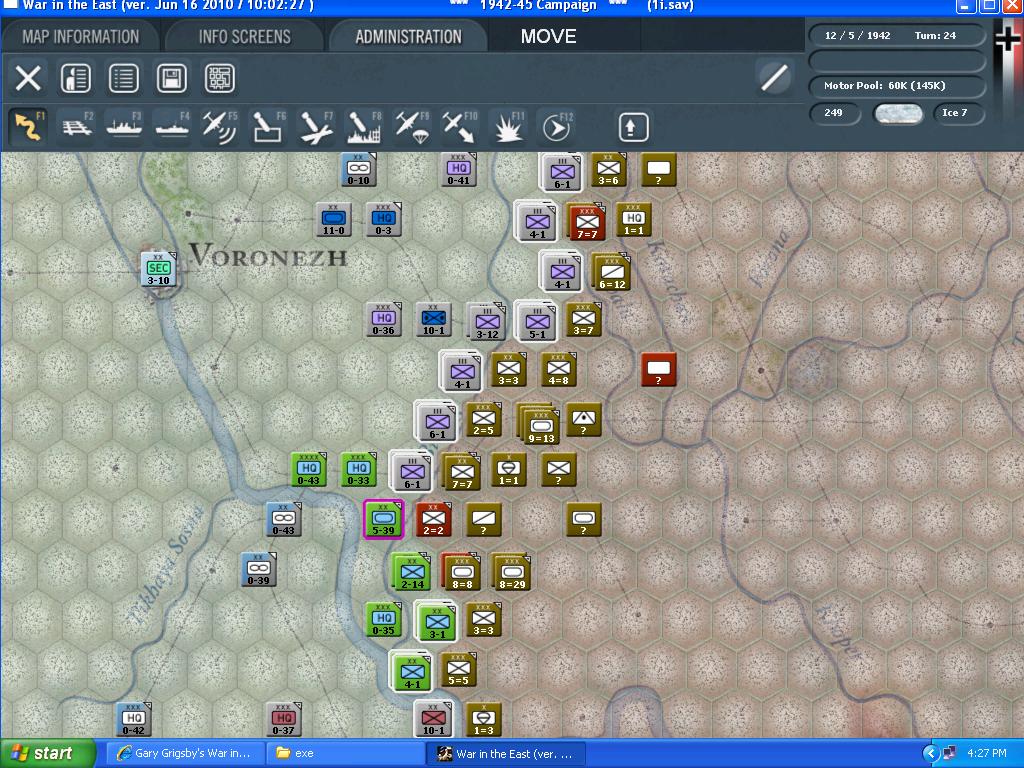Select the Soviet 1=3 unit

(x=483, y=719)
